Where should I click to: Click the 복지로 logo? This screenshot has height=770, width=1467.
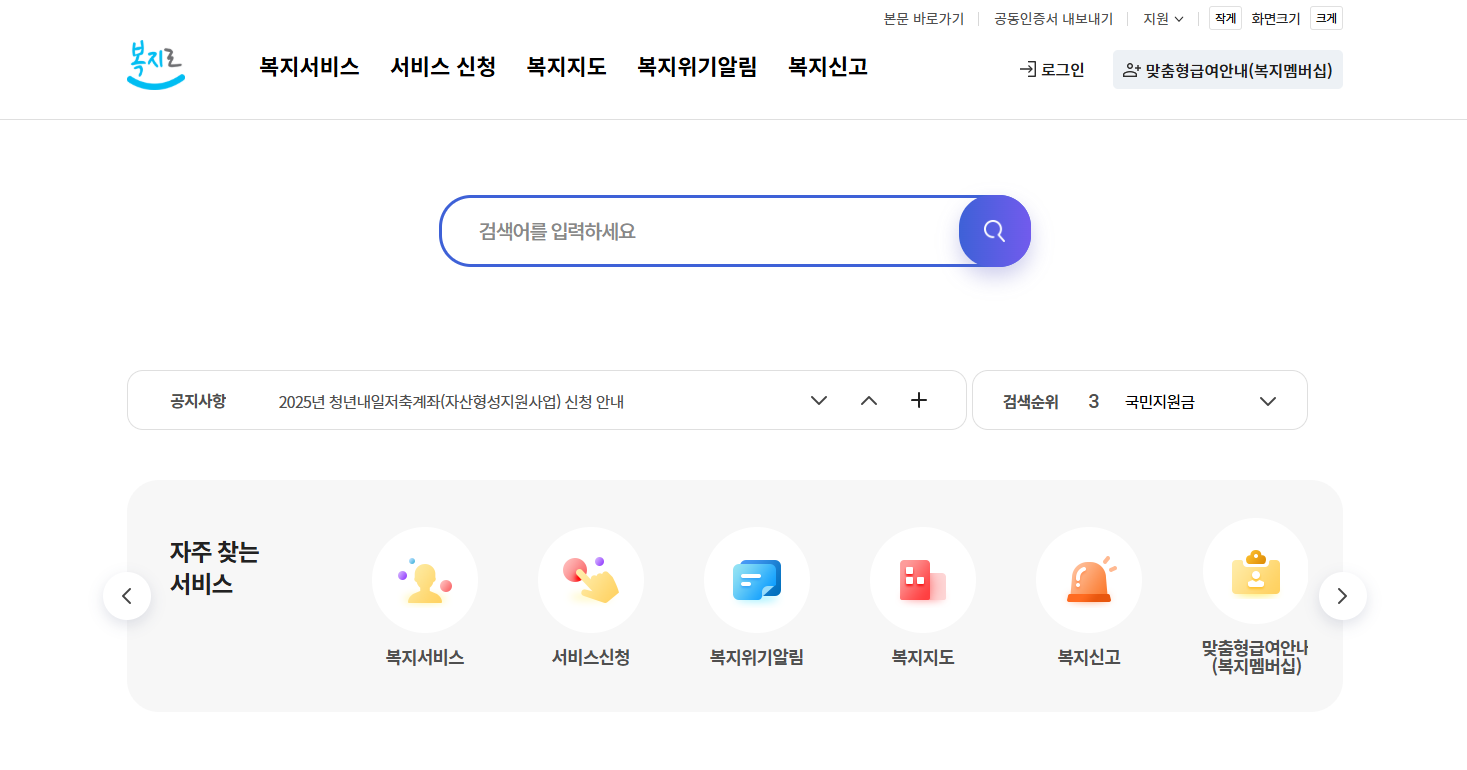click(156, 65)
